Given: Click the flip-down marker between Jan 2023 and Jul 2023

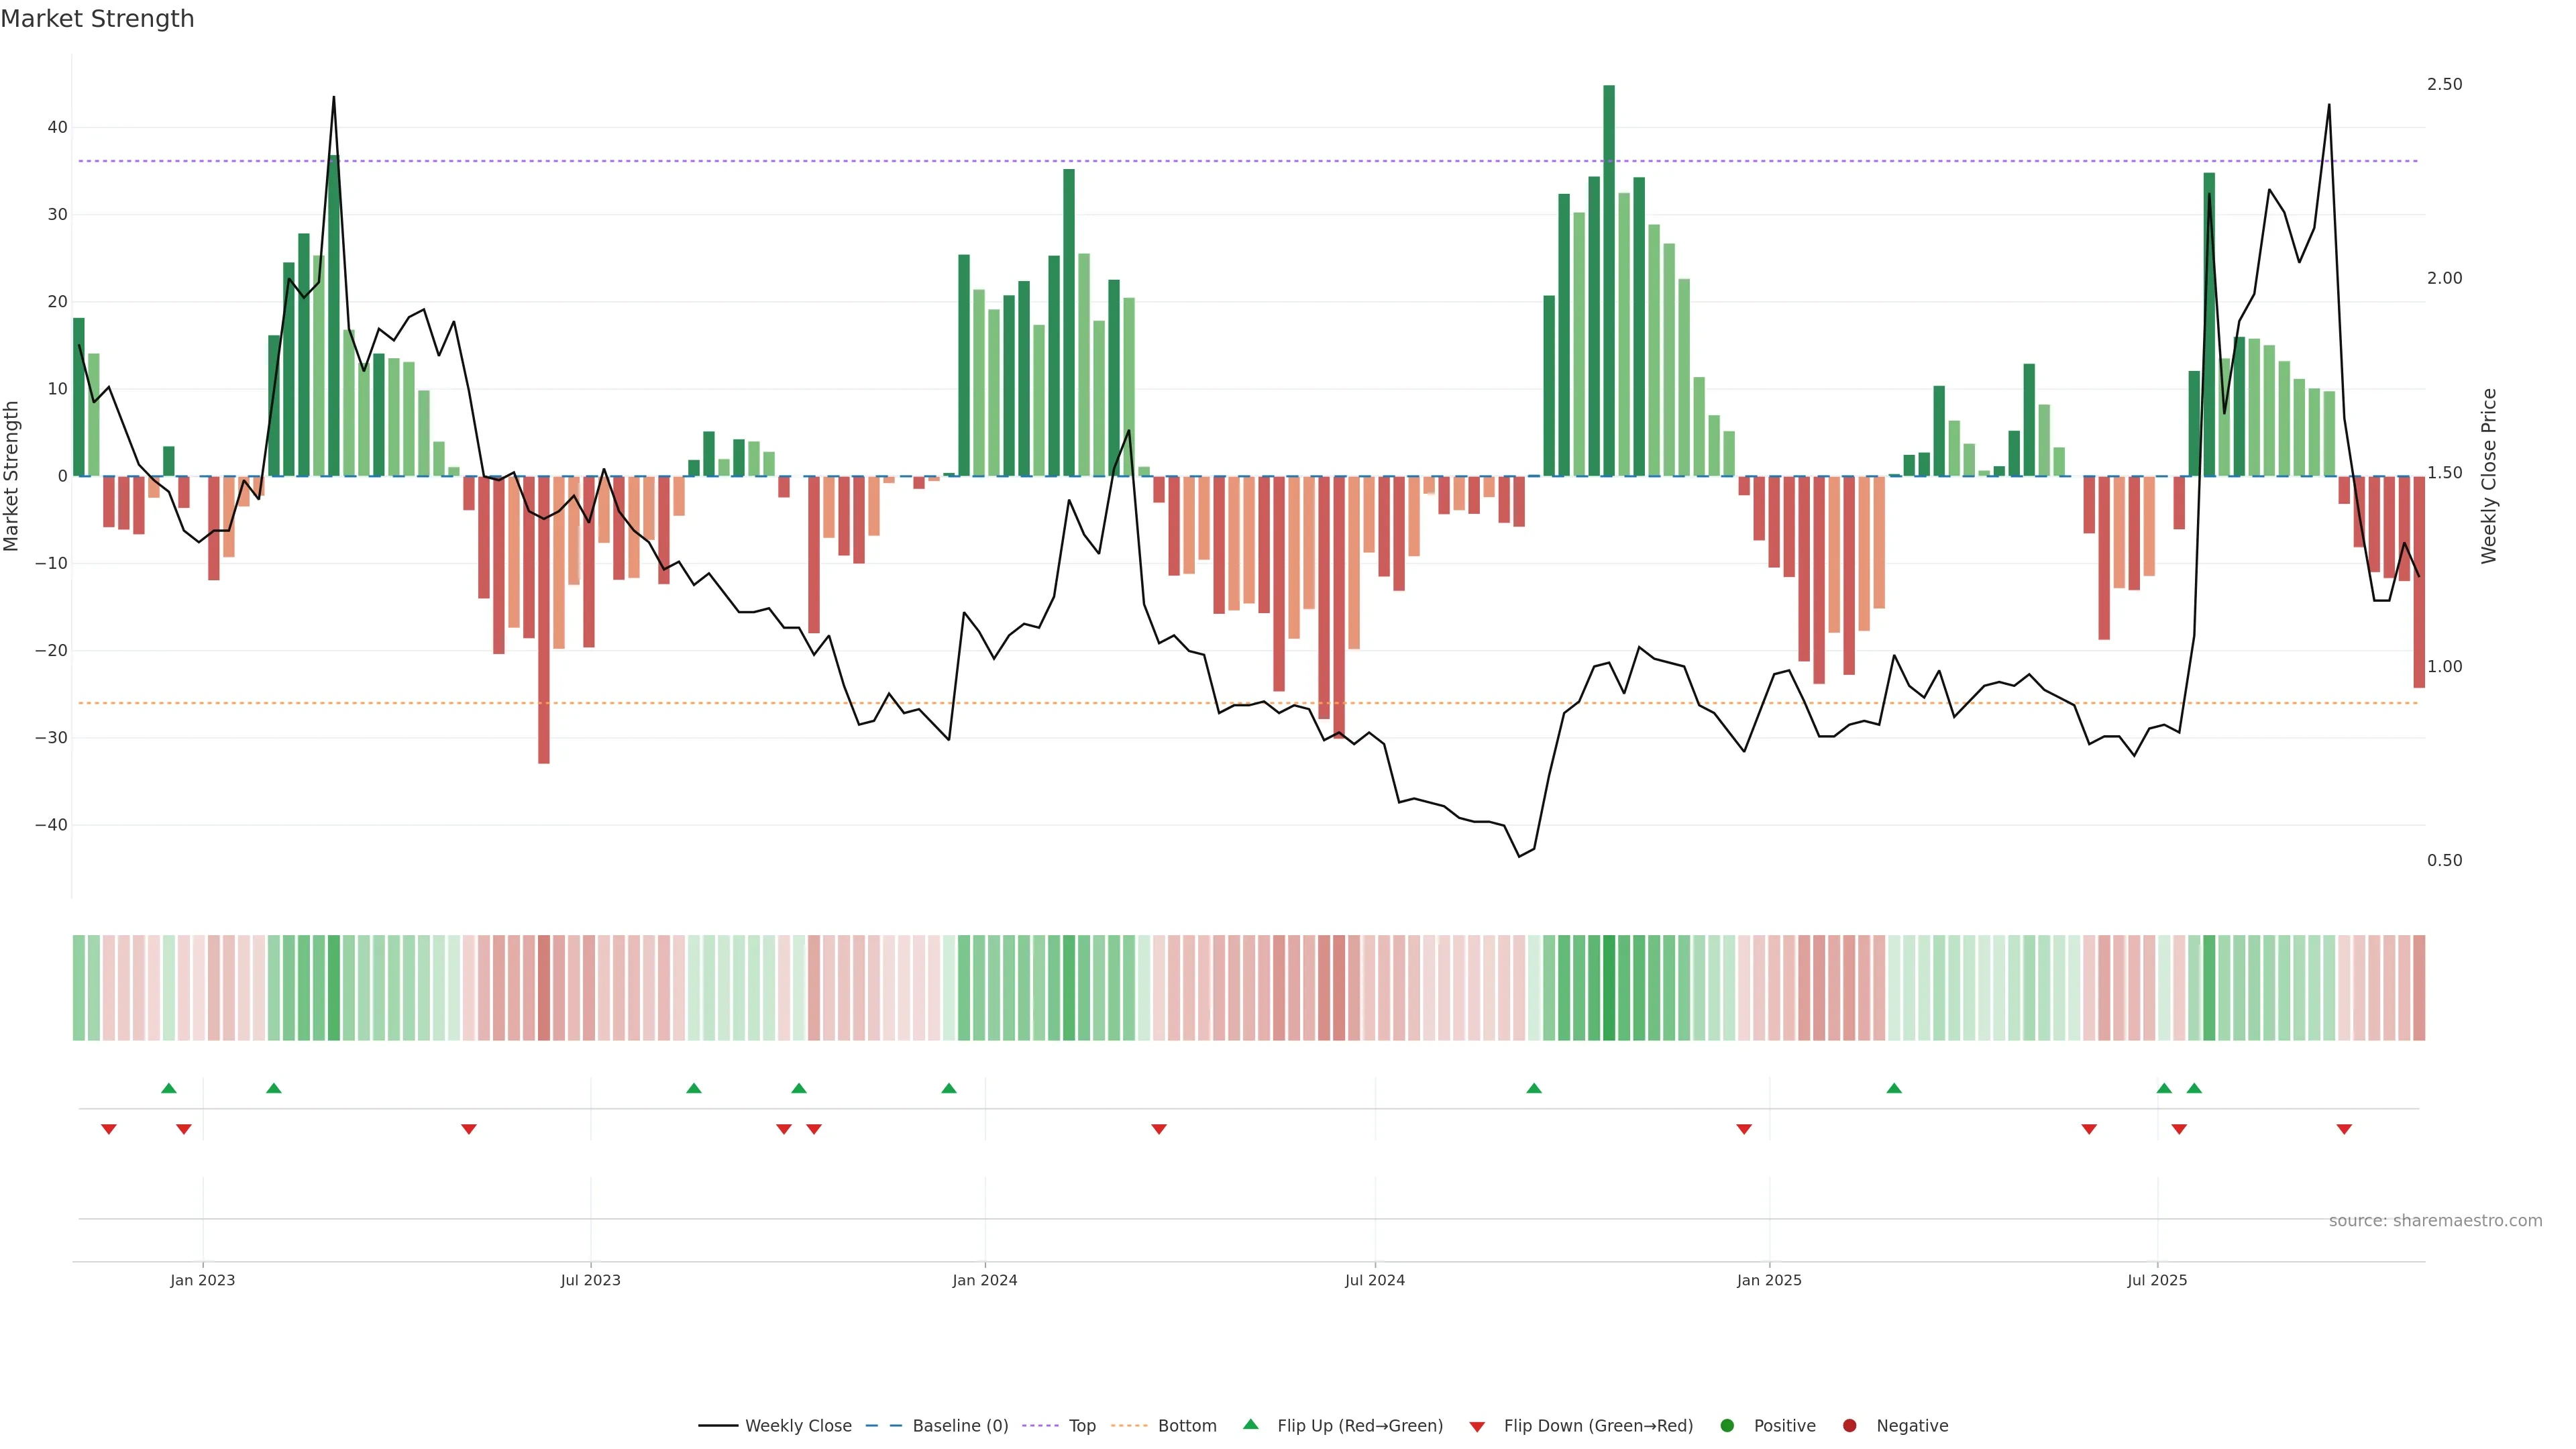Looking at the screenshot, I should [469, 1129].
